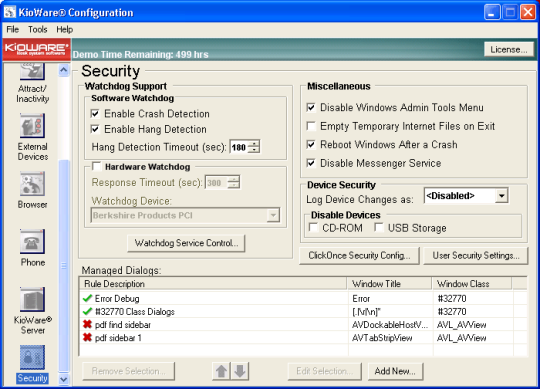
Task: Click the Edit Selection... button
Action: (x=324, y=371)
